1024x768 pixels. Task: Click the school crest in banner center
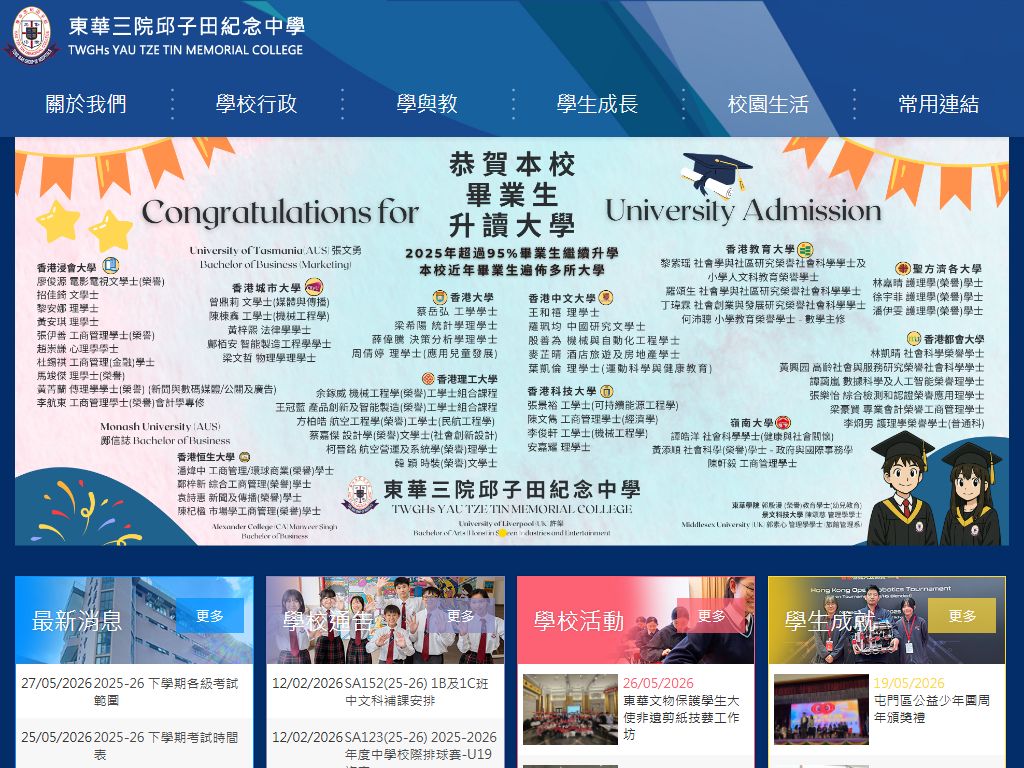click(360, 496)
